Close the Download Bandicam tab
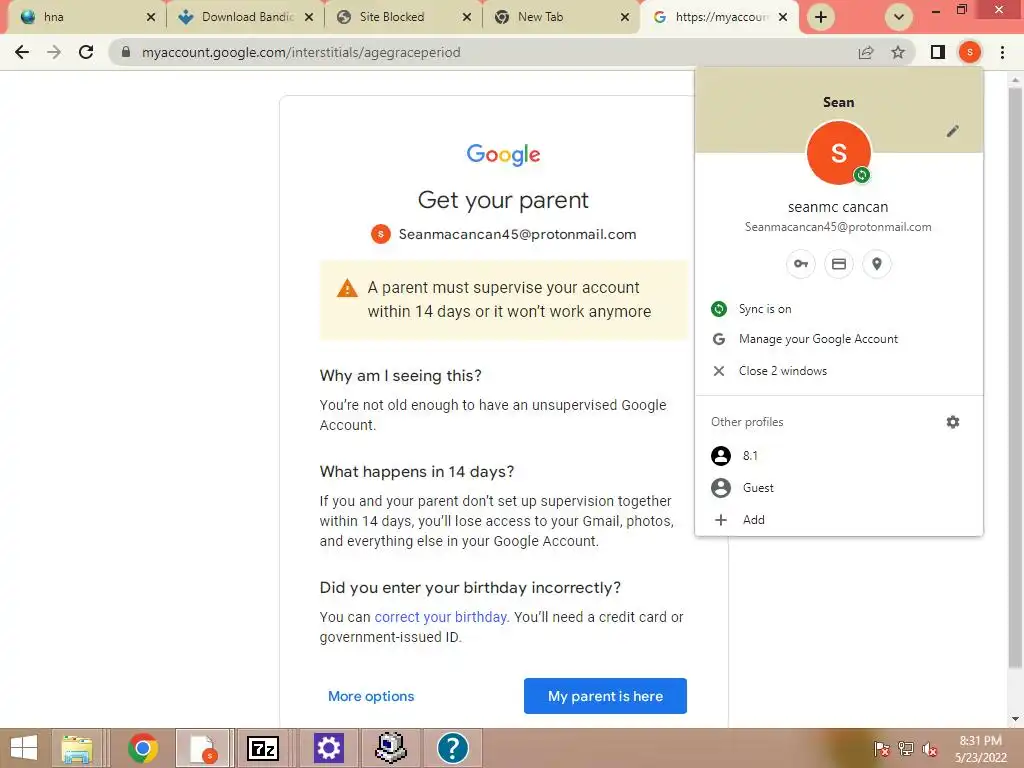 click(309, 18)
